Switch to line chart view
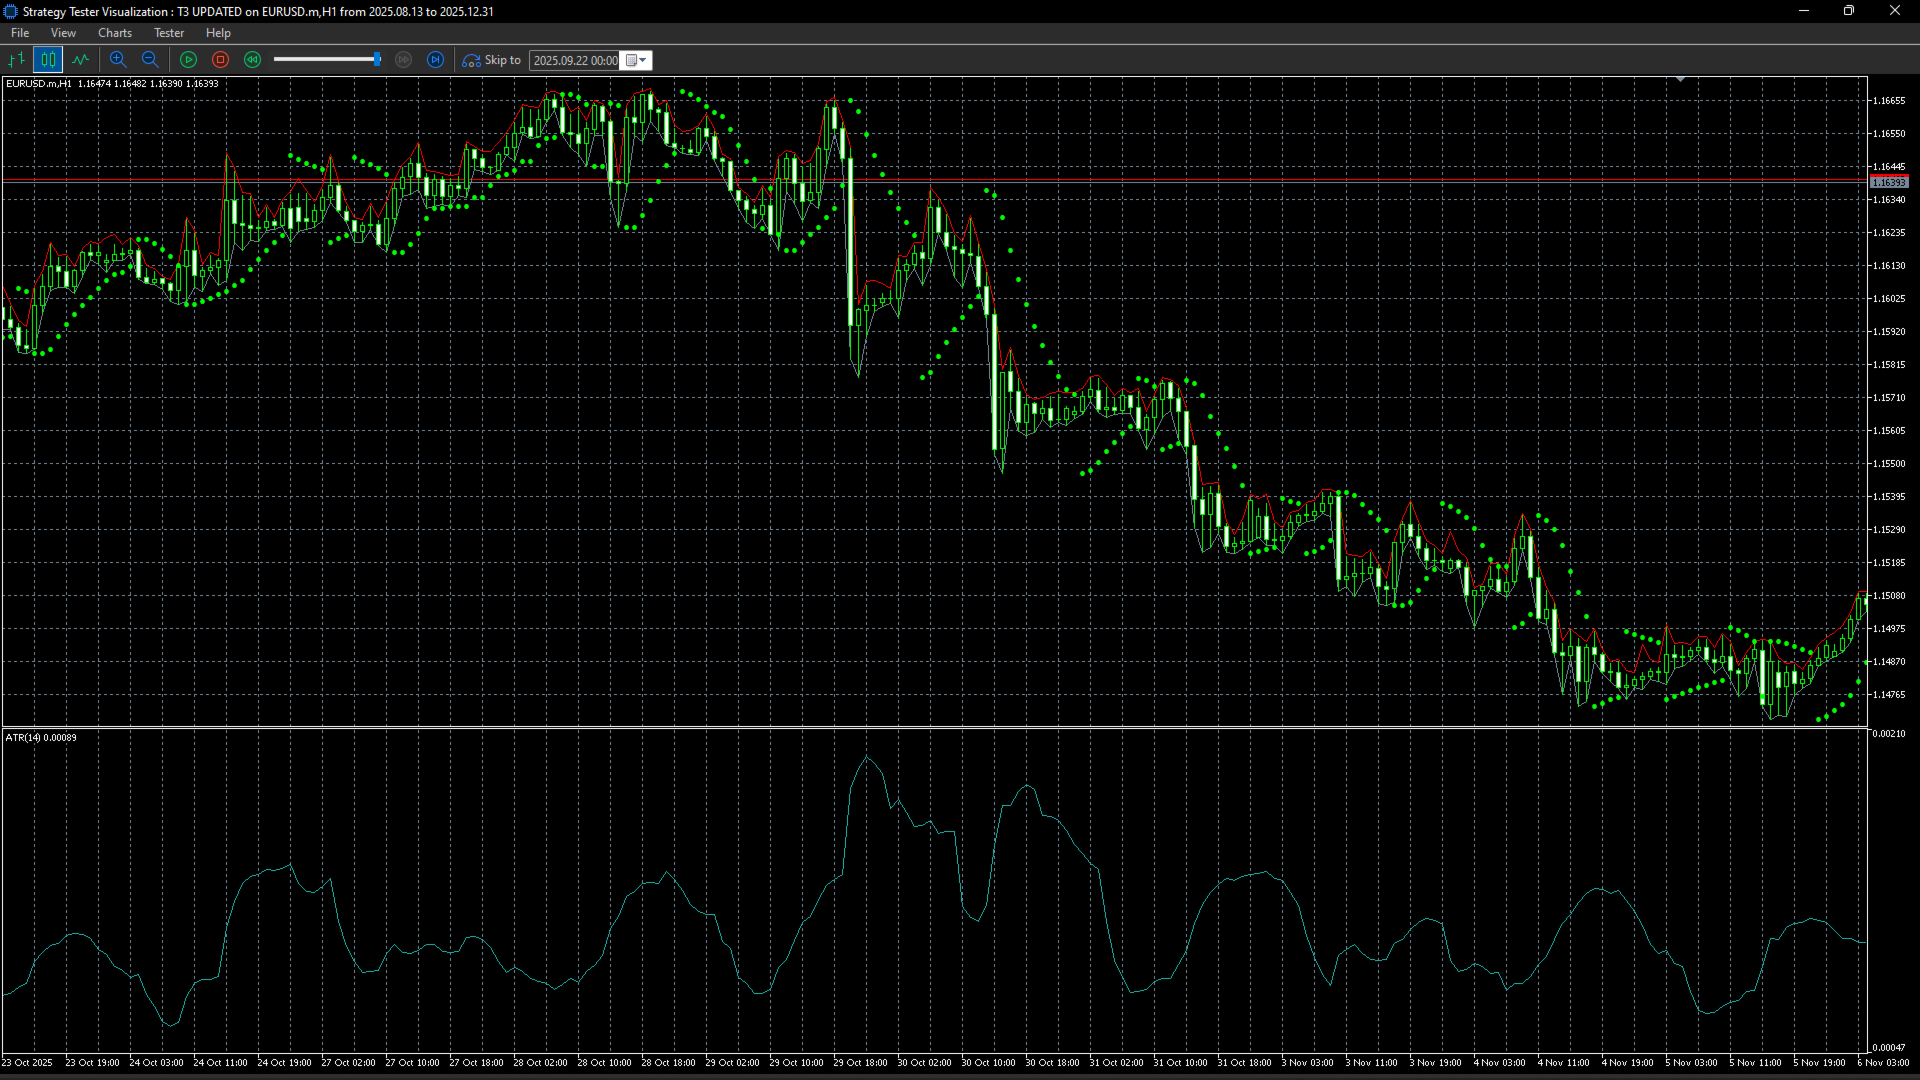Viewport: 1920px width, 1080px height. [80, 60]
